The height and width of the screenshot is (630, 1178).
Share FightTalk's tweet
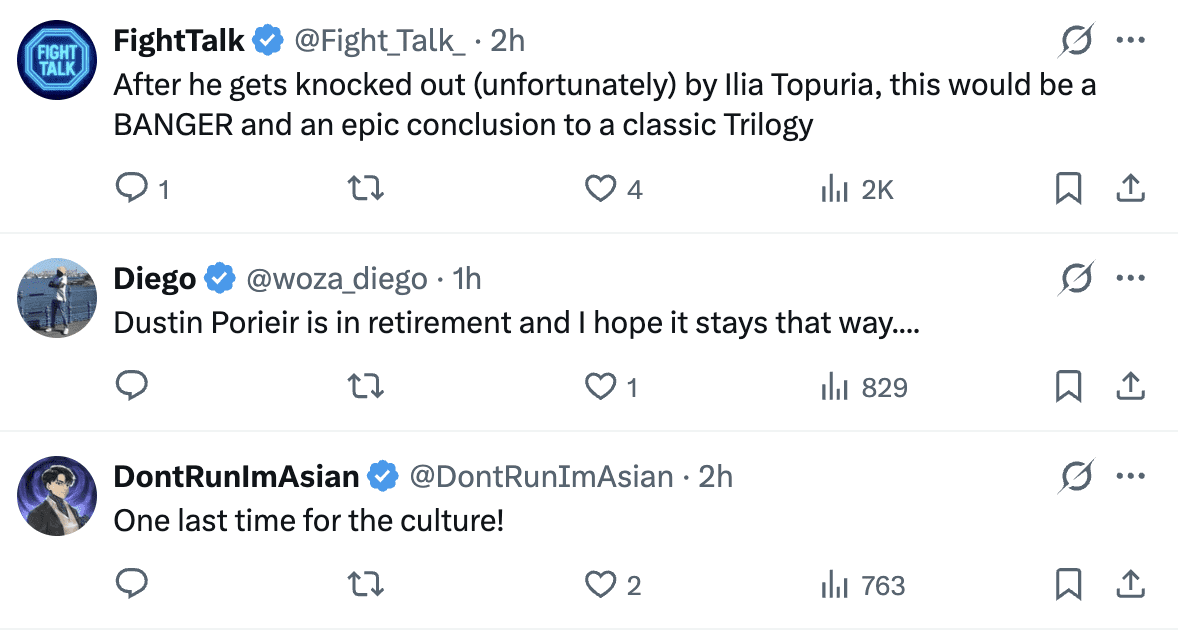coord(1129,188)
